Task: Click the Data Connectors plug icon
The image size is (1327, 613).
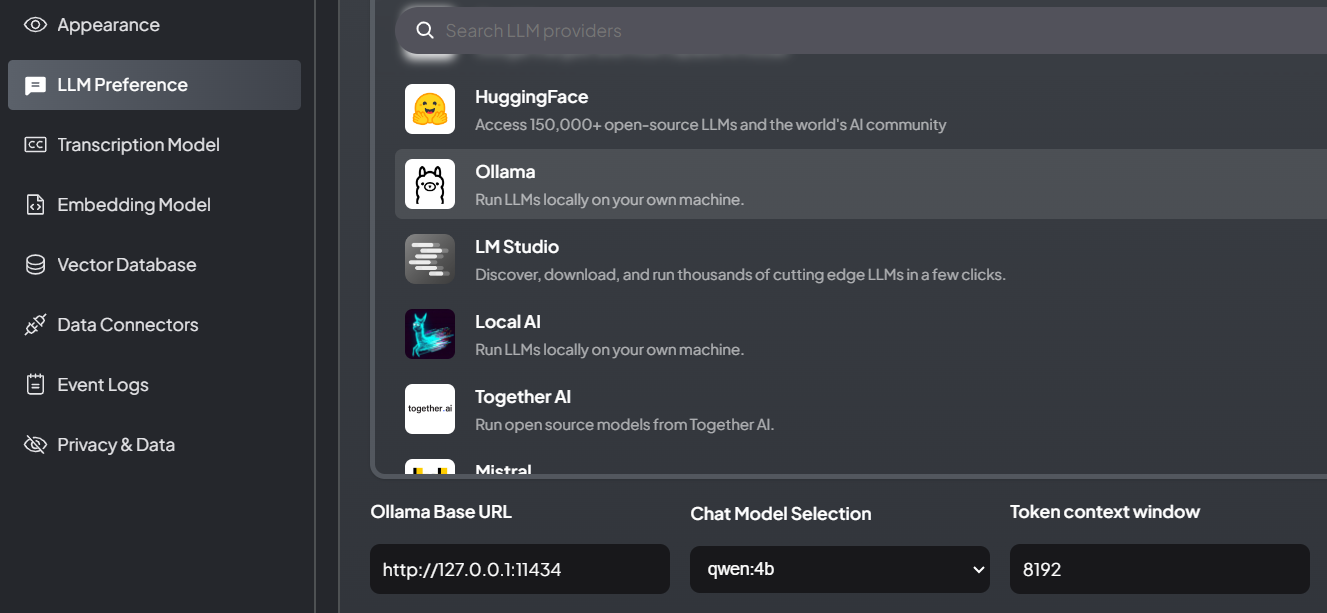Action: tap(35, 325)
